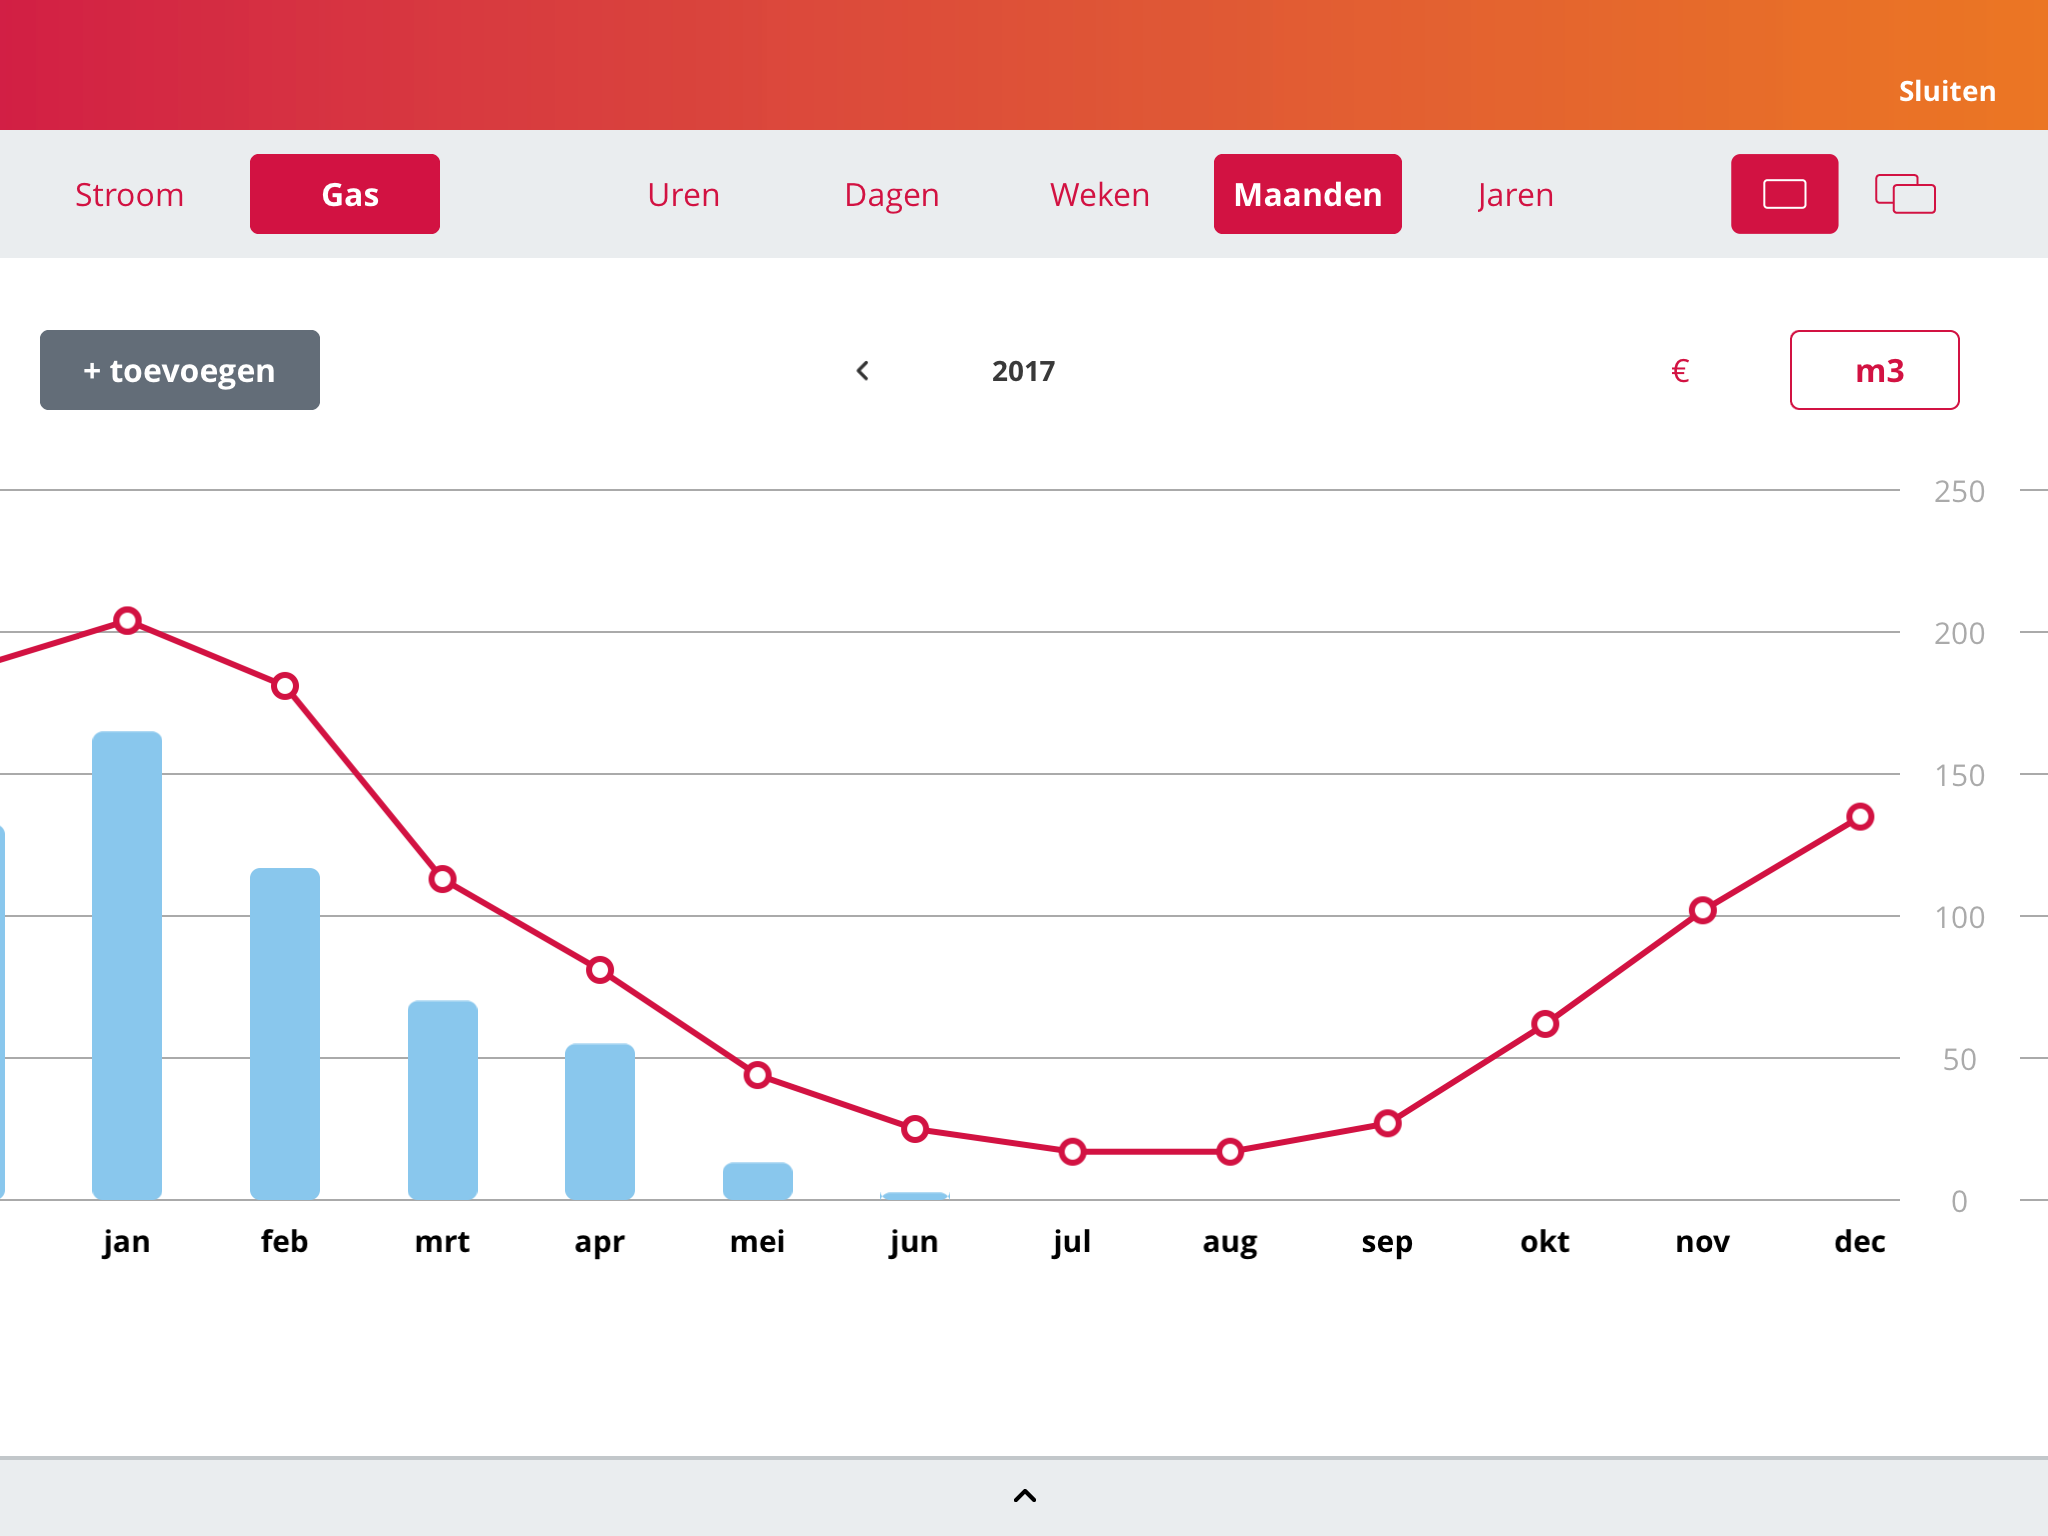2048x1536 pixels.
Task: Select the Maanden tab
Action: tap(1307, 194)
